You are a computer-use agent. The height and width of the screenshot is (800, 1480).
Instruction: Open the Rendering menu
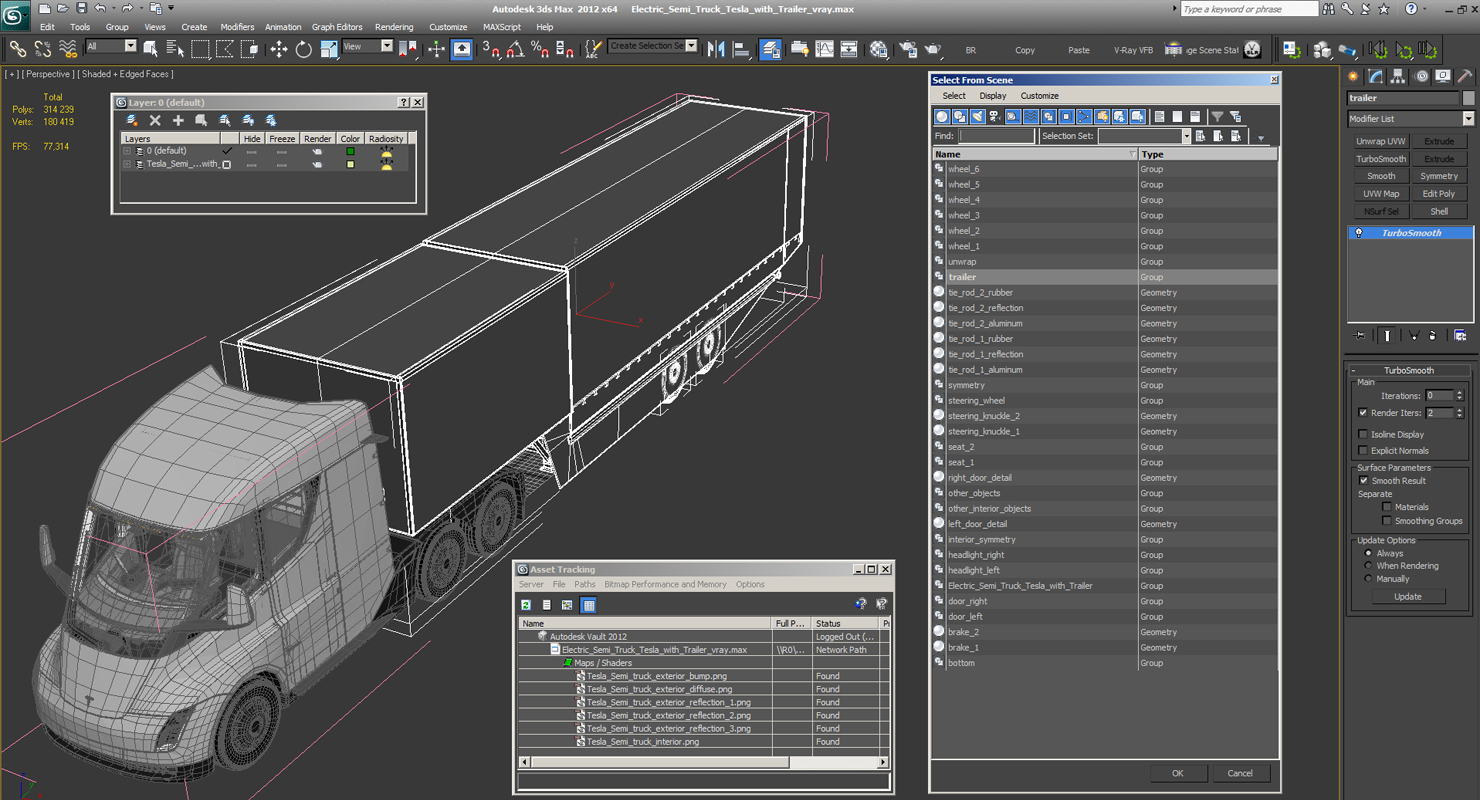click(x=394, y=27)
